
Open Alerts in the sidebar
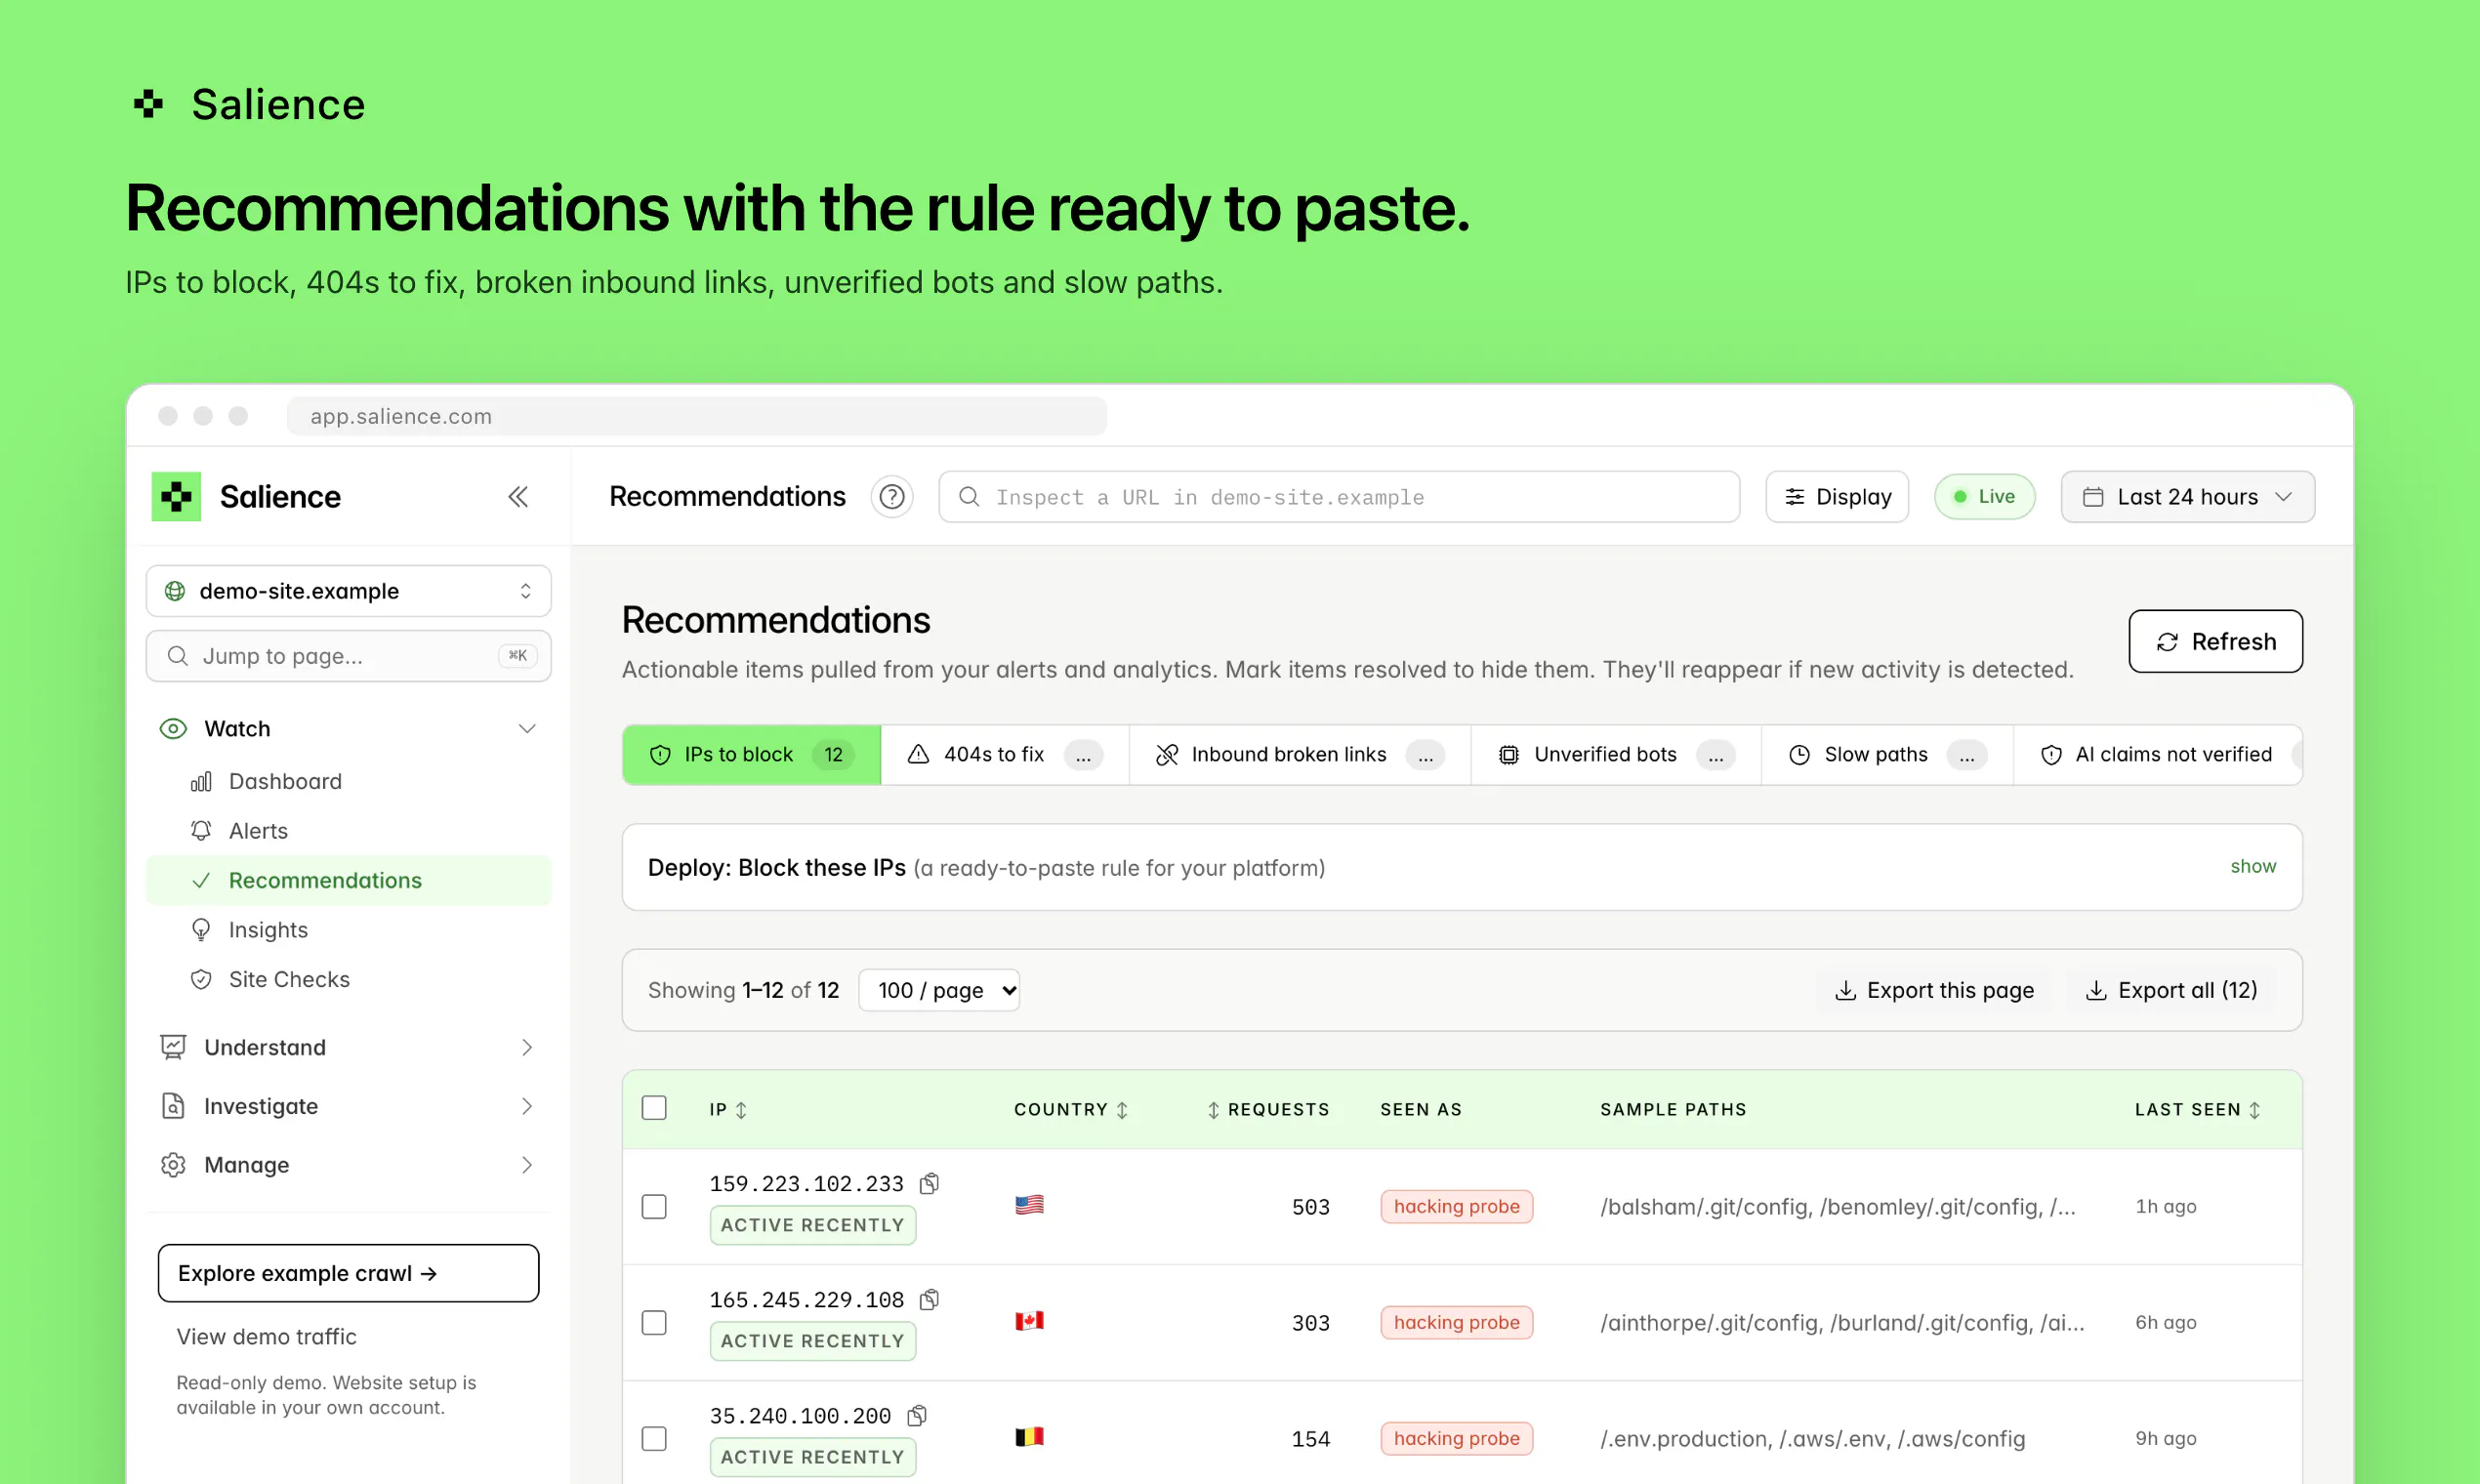click(x=348, y=831)
